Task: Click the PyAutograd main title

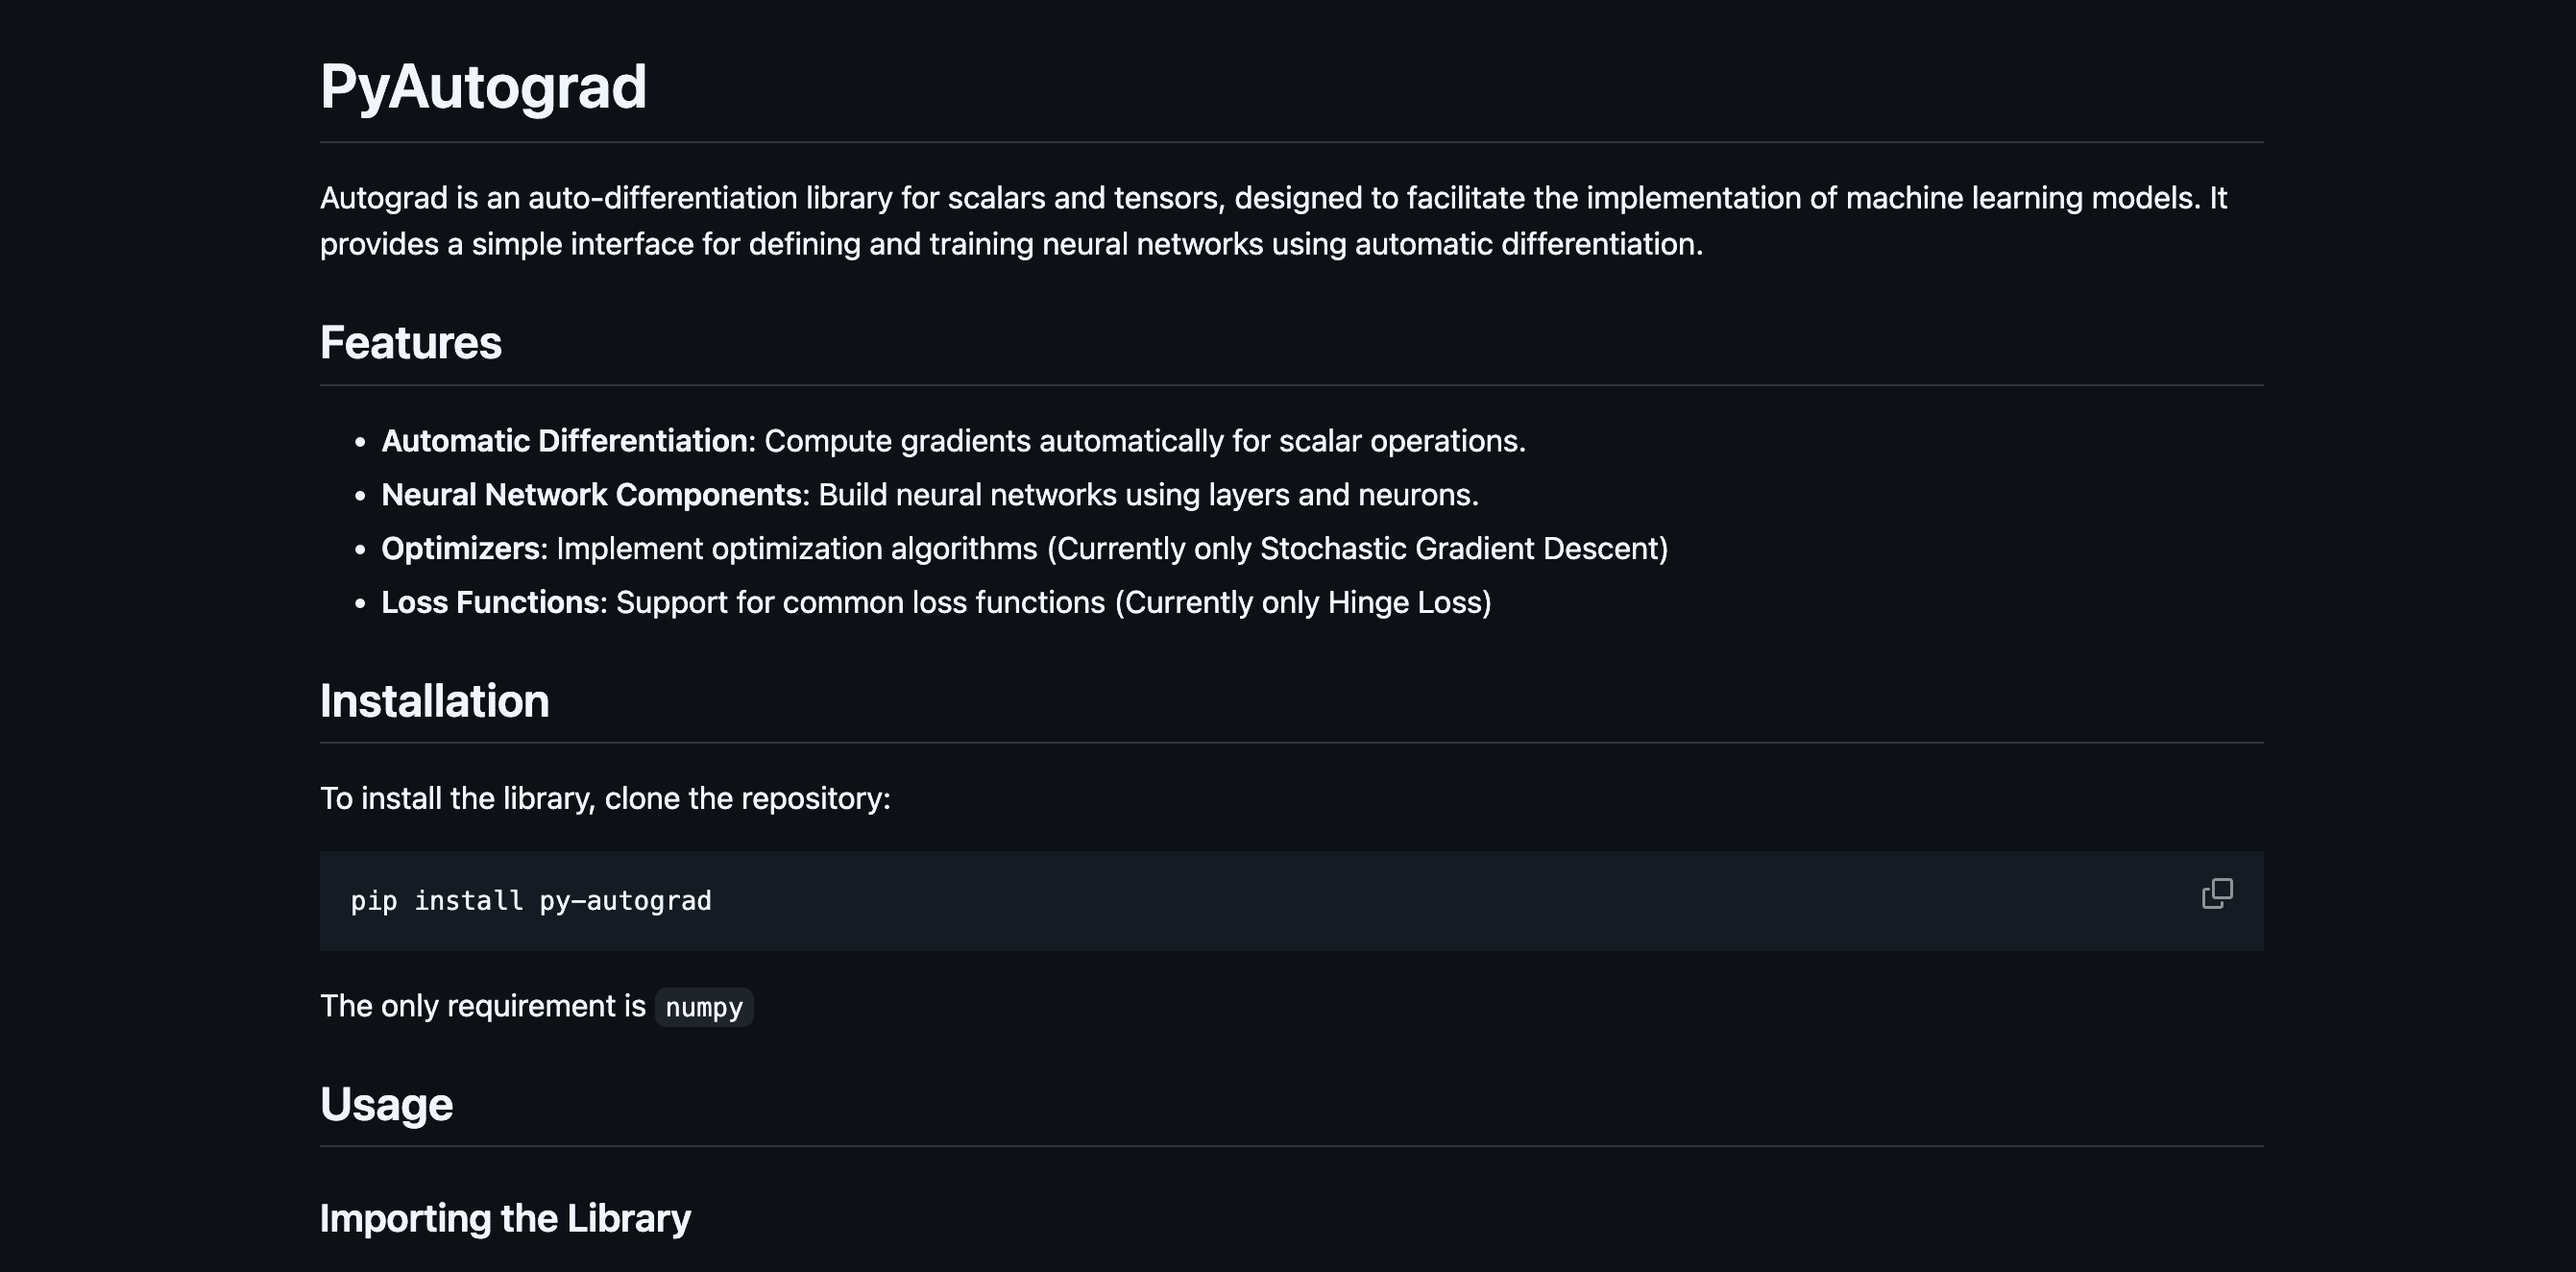Action: pyautogui.click(x=483, y=87)
